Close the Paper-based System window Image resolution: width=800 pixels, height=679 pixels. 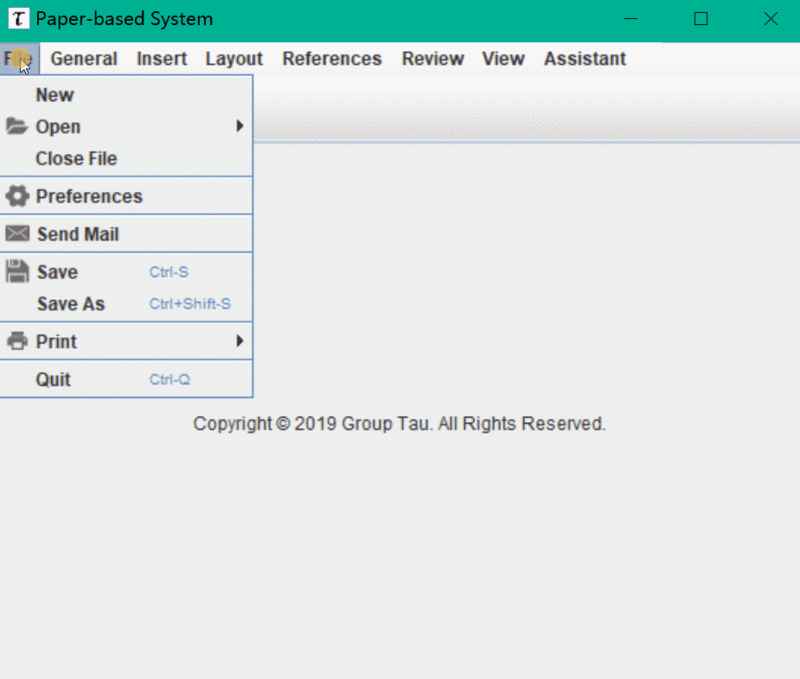(770, 19)
